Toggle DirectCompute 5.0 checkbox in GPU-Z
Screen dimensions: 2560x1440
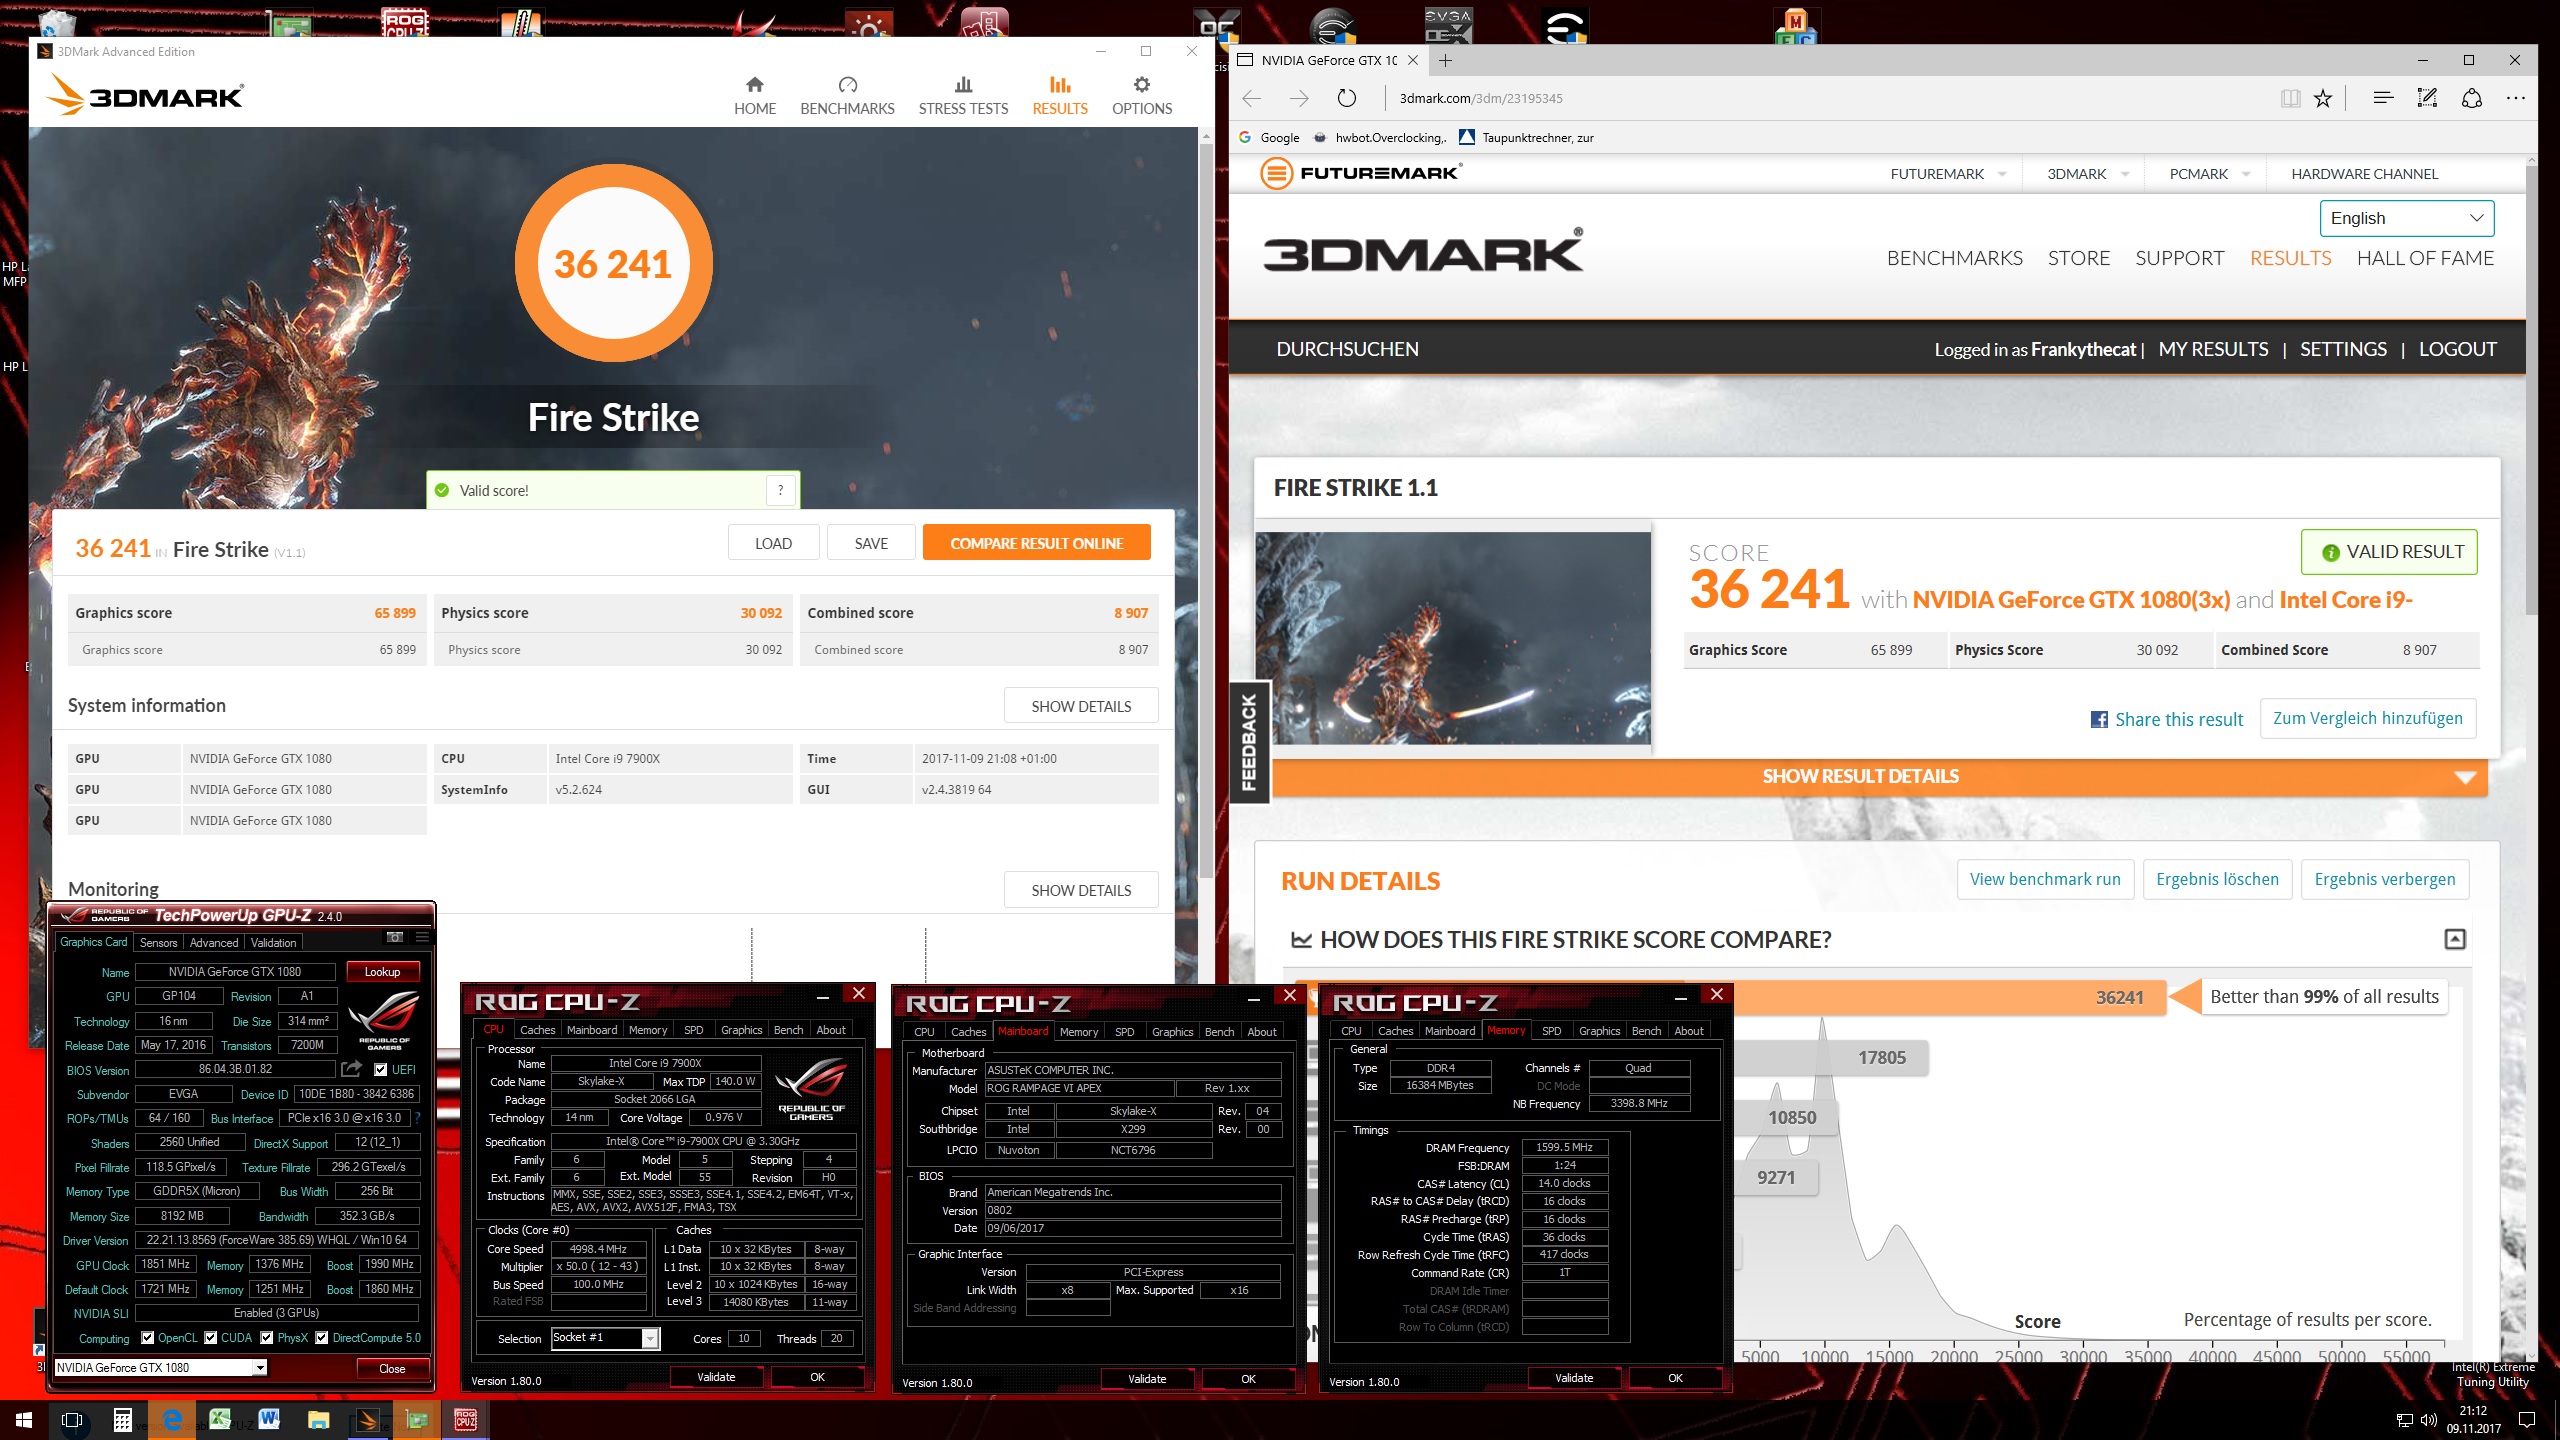click(x=322, y=1338)
